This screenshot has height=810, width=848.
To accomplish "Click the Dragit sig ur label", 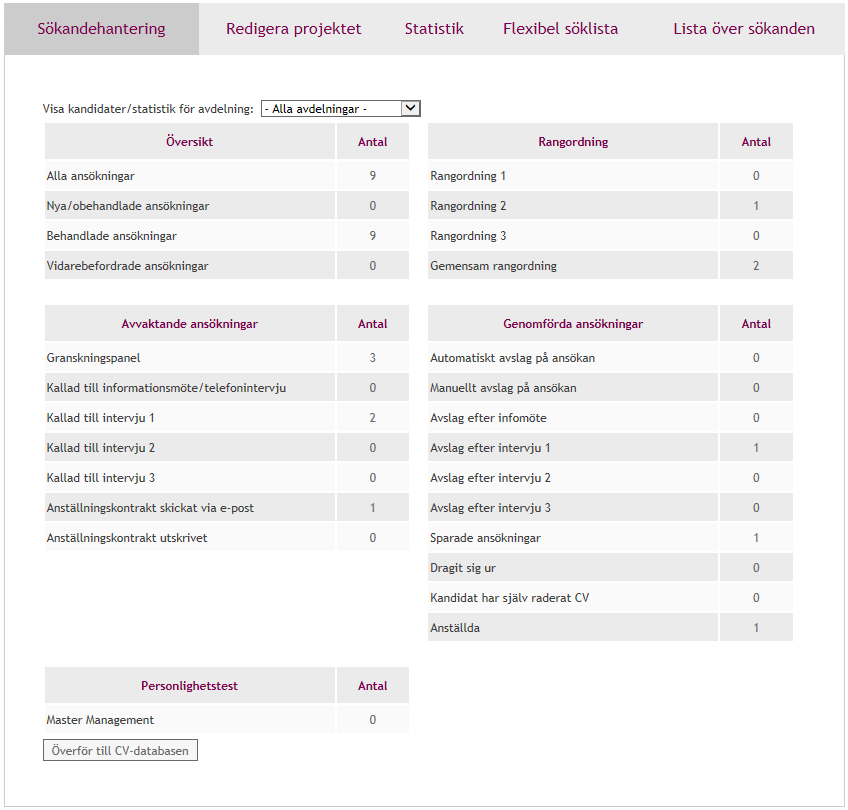I will (462, 568).
